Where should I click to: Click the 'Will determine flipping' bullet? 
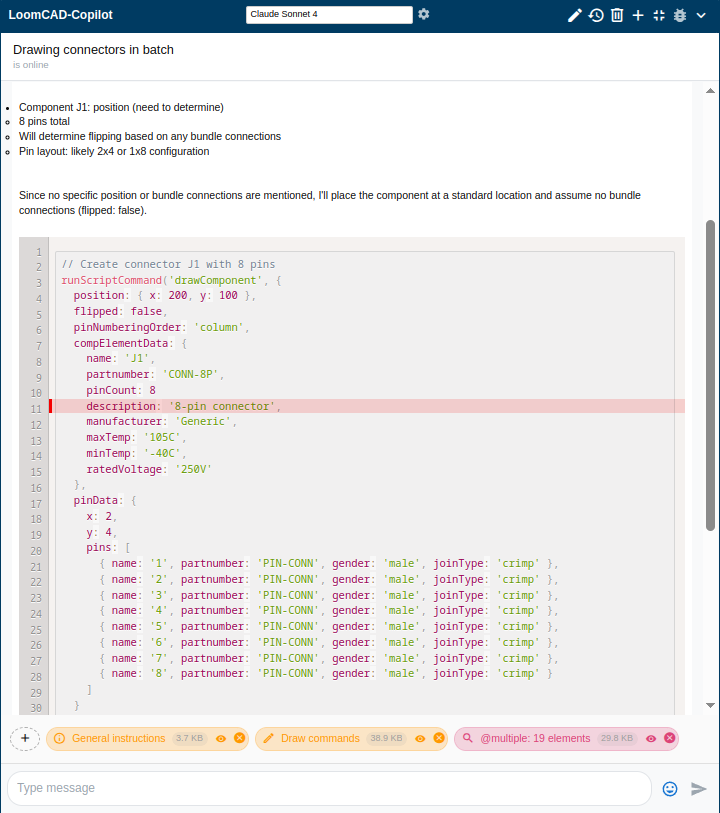pos(150,136)
